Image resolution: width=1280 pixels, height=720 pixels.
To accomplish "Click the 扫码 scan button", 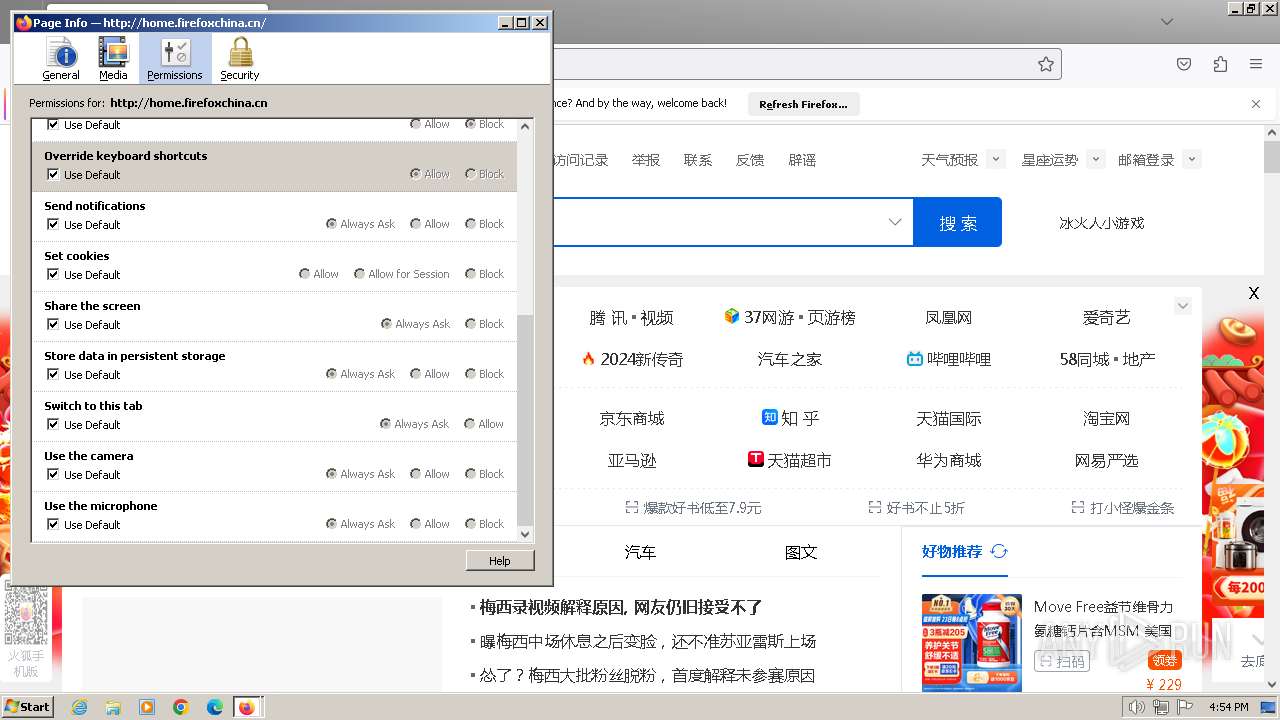I will (1062, 661).
